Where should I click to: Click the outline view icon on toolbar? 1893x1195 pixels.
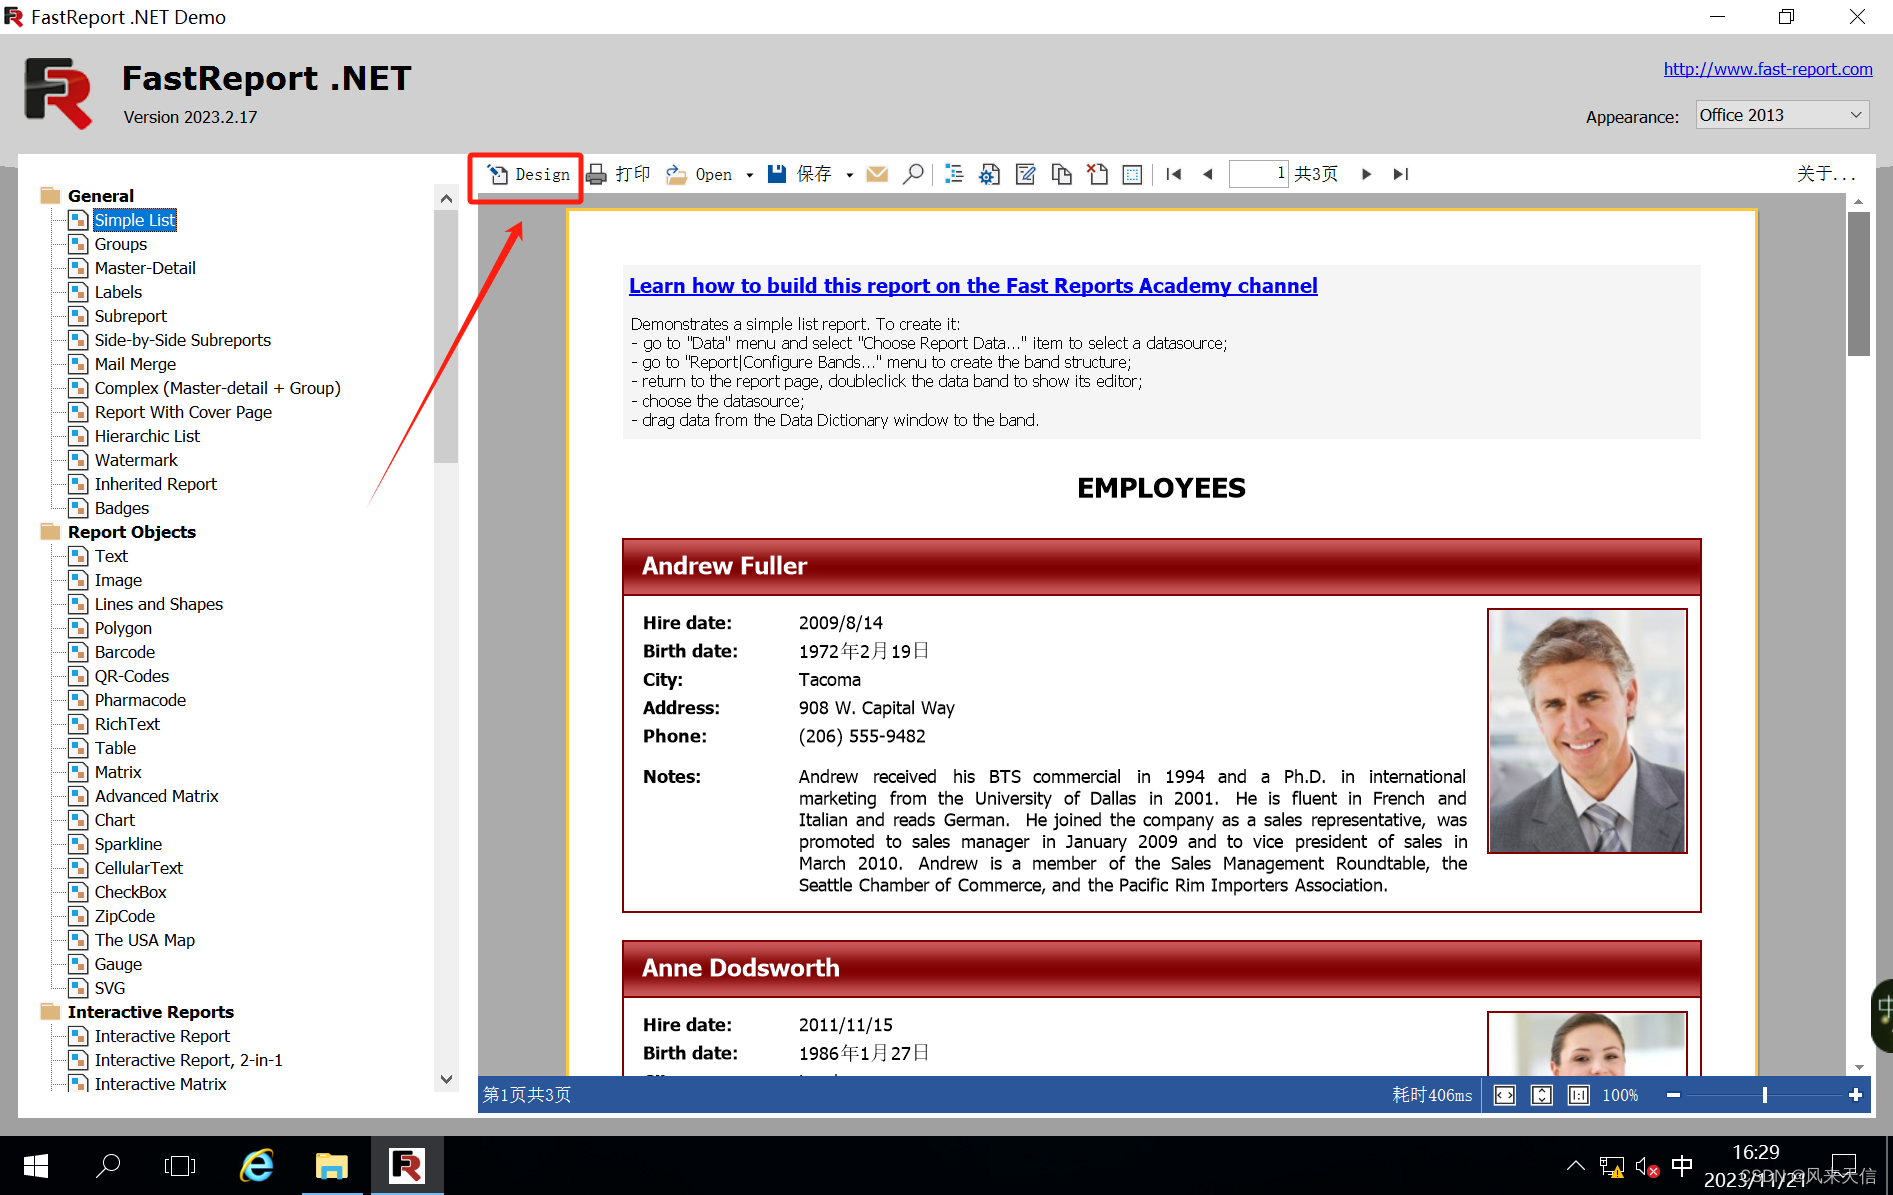tap(954, 173)
